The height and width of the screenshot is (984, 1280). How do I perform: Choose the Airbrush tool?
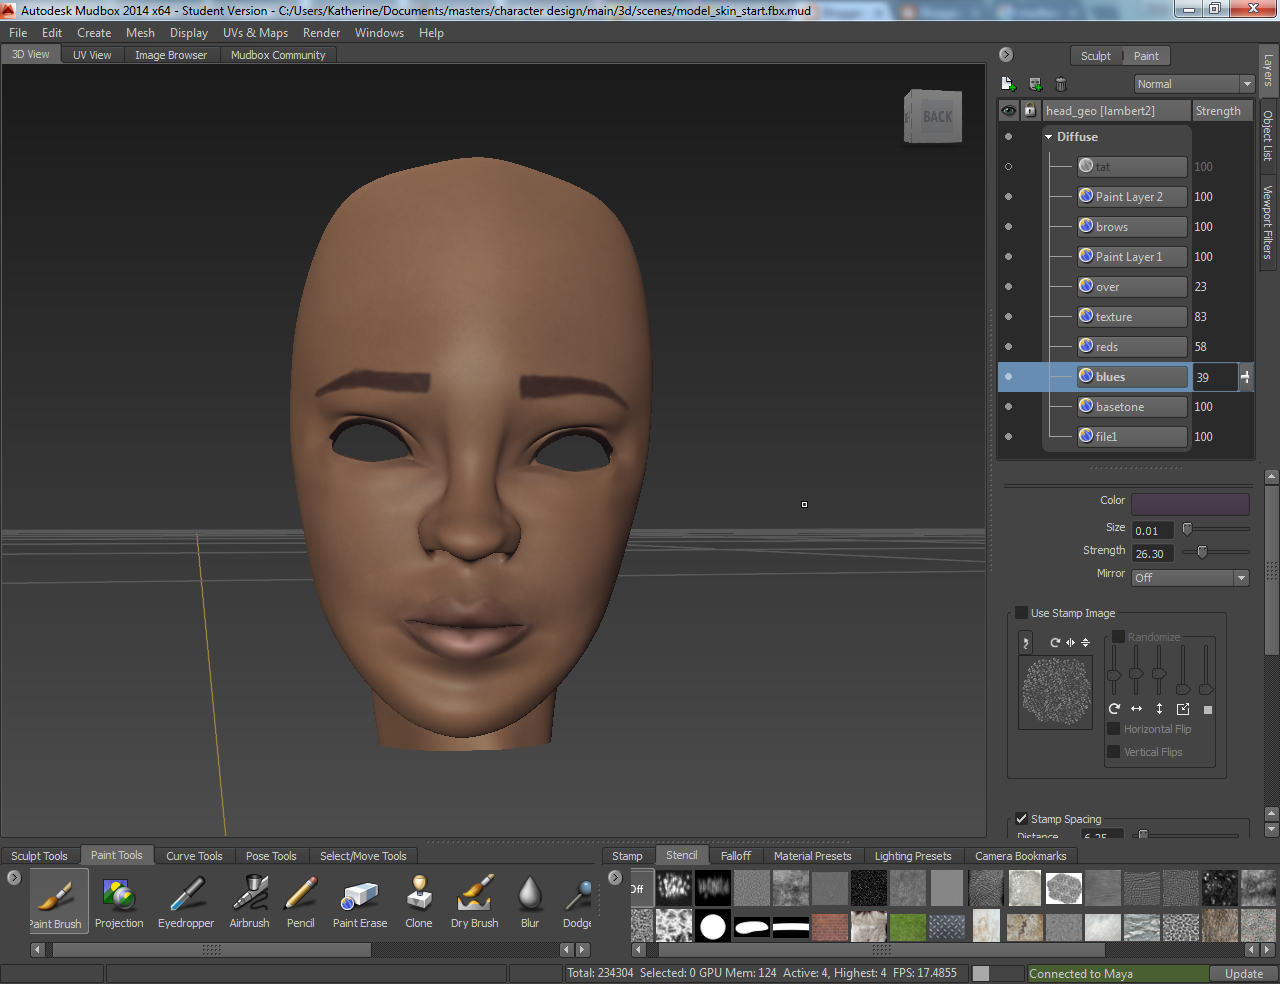249,900
